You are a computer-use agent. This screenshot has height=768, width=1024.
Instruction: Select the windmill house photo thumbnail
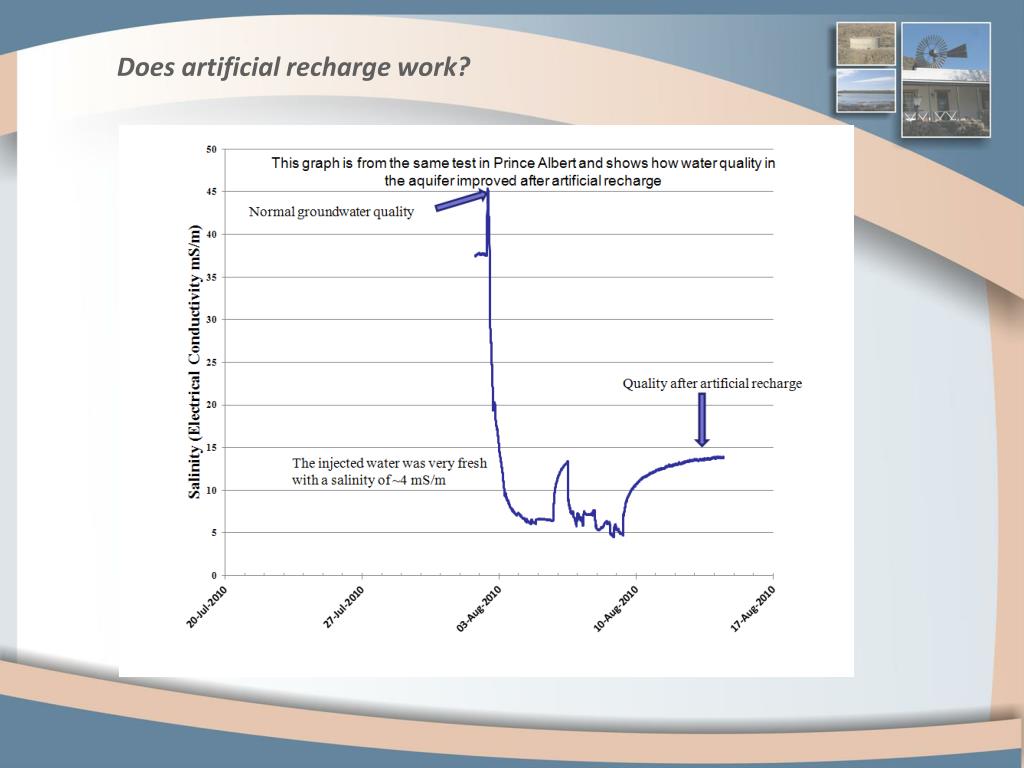coord(946,80)
